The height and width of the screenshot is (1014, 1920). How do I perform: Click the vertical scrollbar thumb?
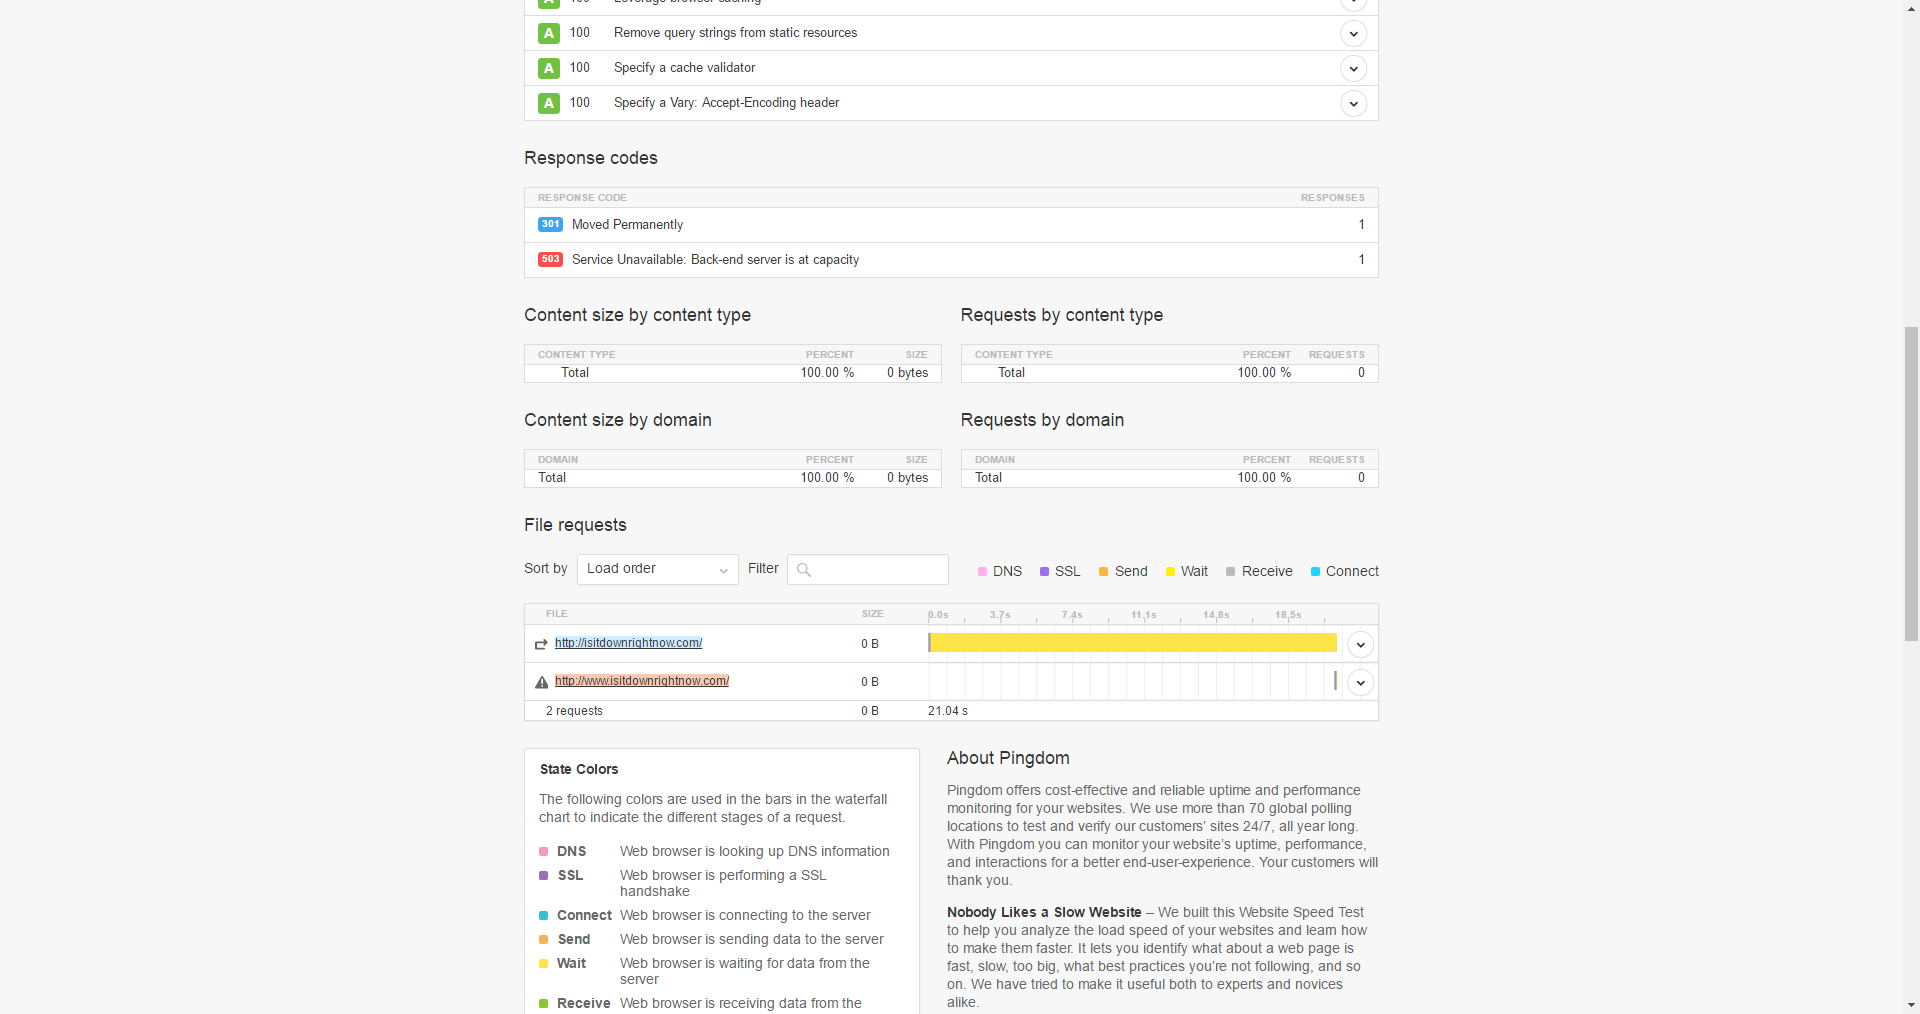pos(1911,483)
